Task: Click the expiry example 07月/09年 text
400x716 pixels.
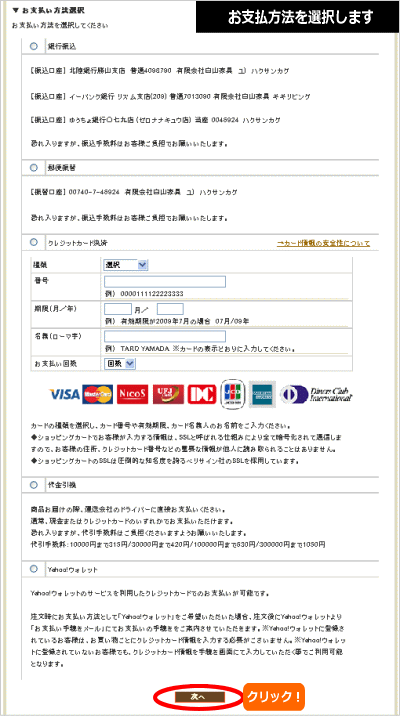Action: [x=232, y=321]
